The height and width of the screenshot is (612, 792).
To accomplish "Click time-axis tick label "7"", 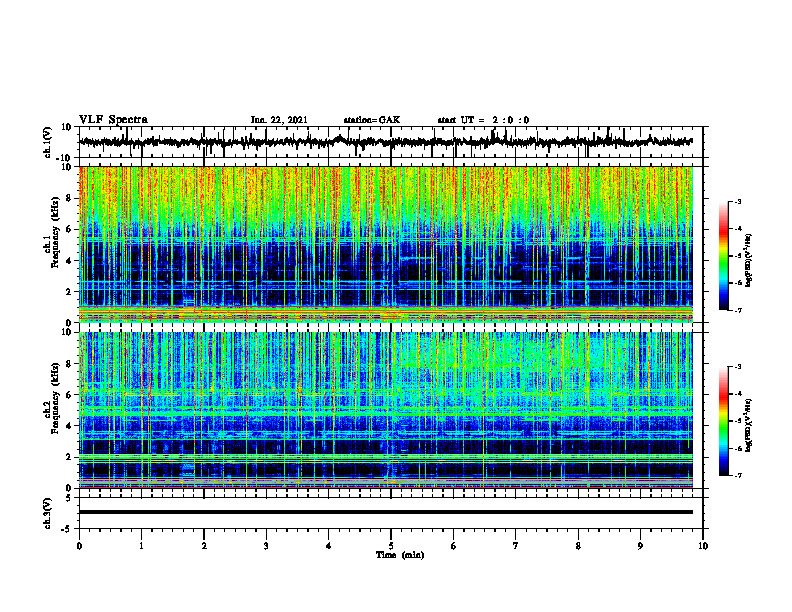I will pyautogui.click(x=516, y=546).
